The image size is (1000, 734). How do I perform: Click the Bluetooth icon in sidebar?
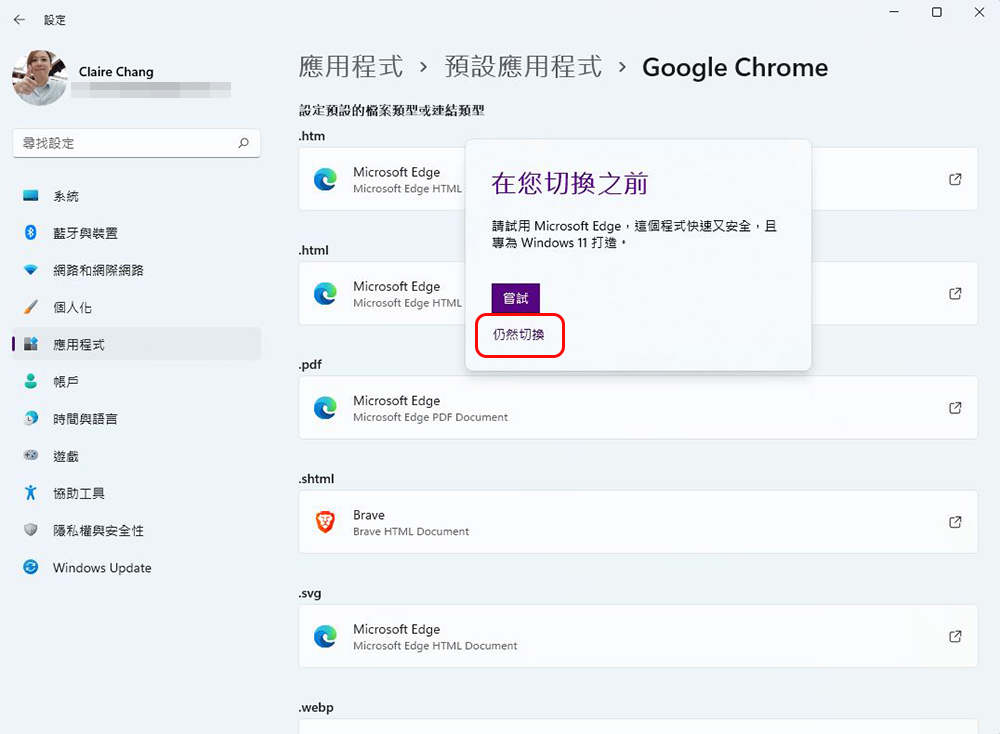tap(31, 232)
